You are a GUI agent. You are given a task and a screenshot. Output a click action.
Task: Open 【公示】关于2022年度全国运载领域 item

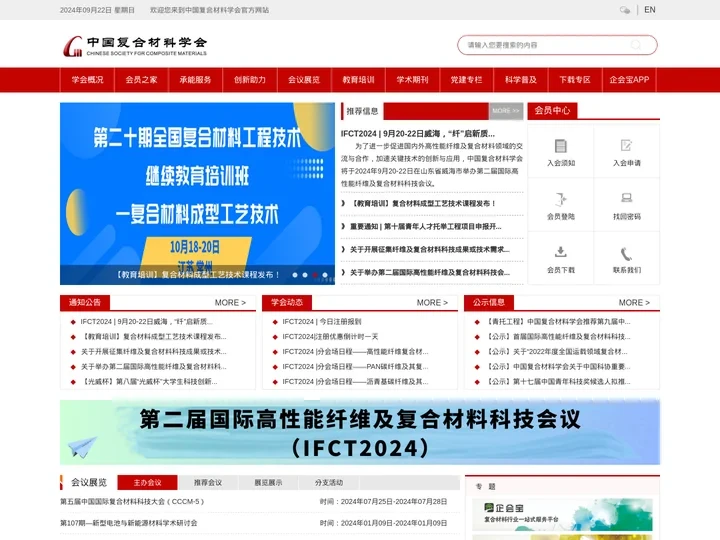pyautogui.click(x=556, y=352)
